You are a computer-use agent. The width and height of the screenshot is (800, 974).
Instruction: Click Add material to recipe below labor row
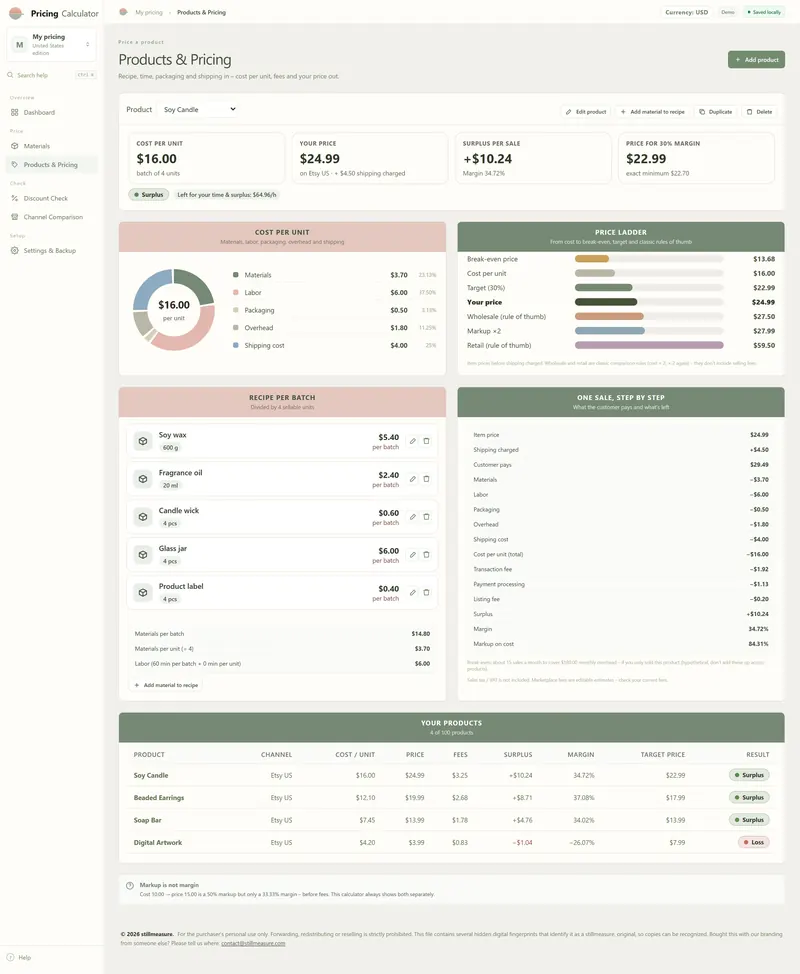click(166, 685)
